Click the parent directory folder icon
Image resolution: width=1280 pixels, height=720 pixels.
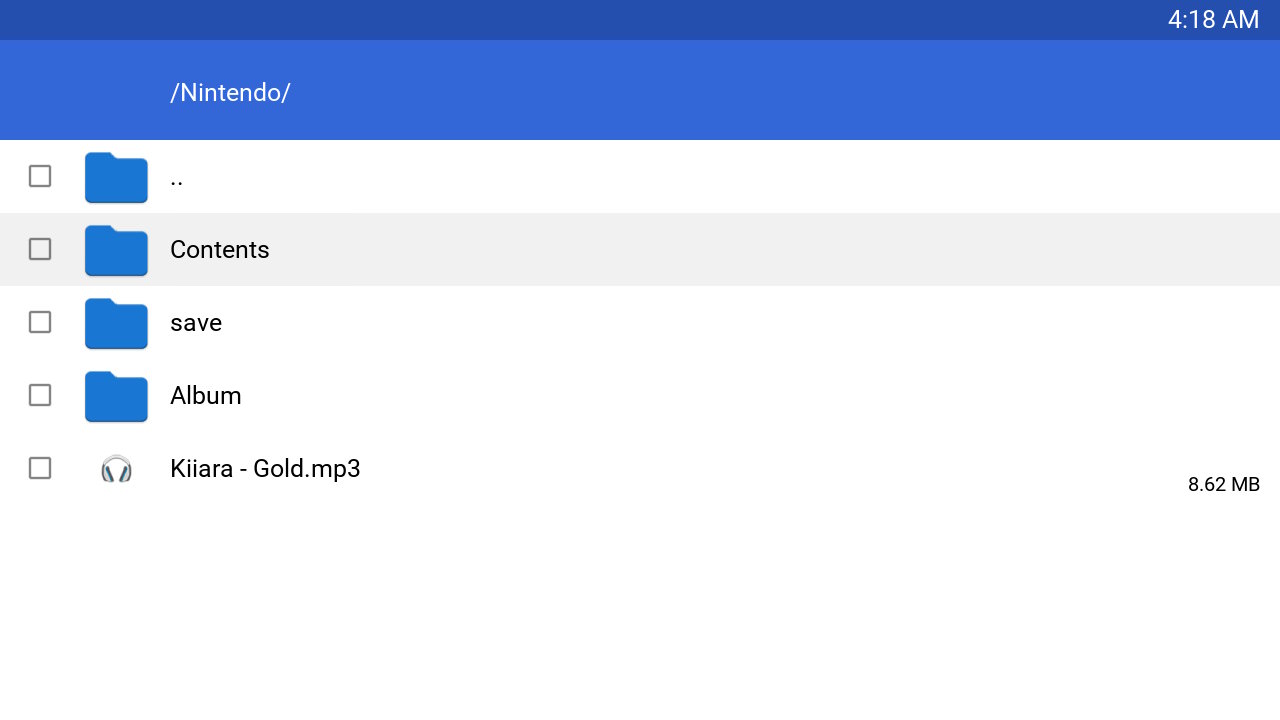point(116,177)
